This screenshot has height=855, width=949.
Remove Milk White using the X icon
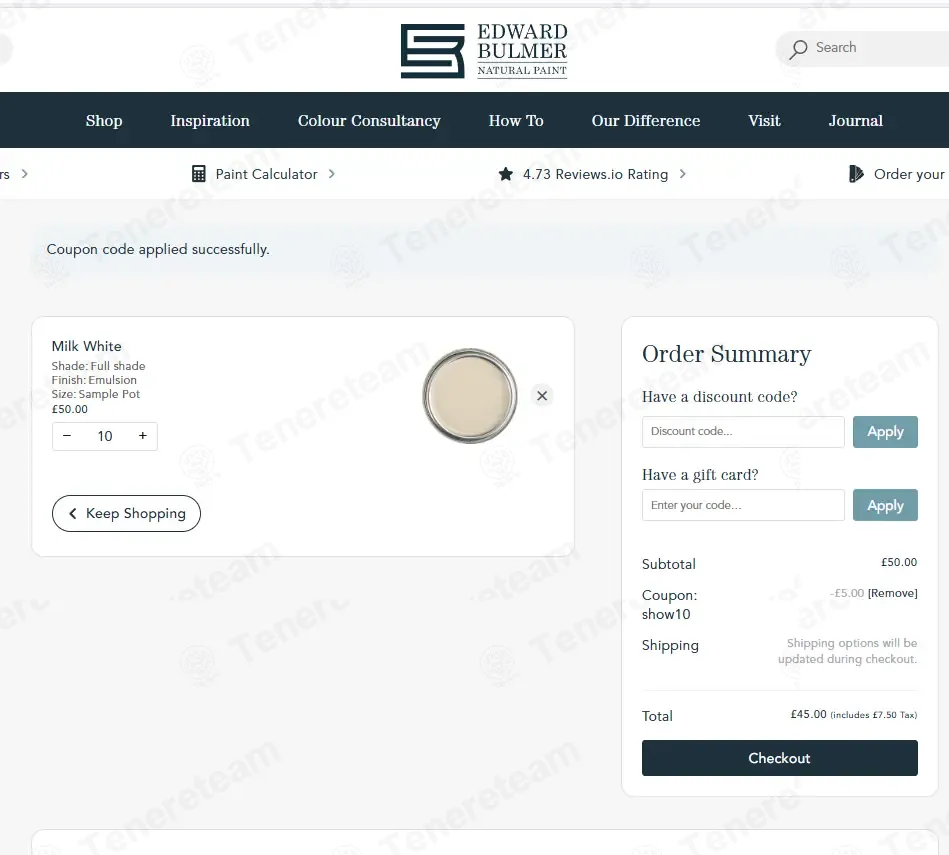(542, 396)
